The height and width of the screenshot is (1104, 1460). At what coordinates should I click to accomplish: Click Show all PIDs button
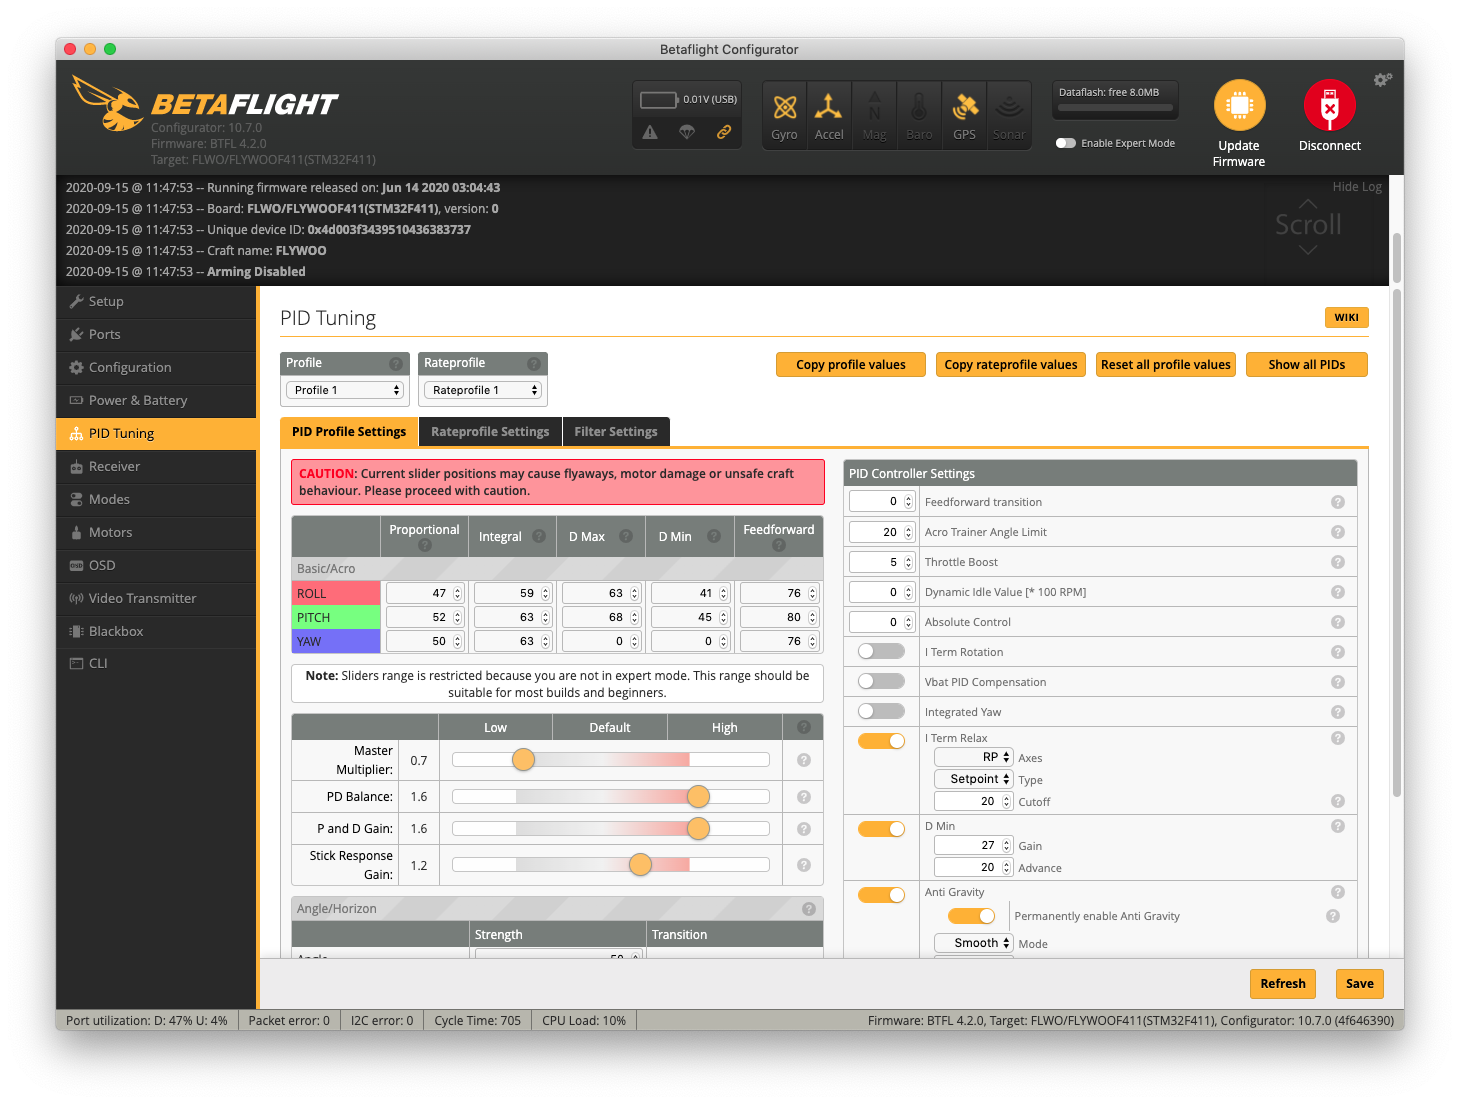[1307, 365]
